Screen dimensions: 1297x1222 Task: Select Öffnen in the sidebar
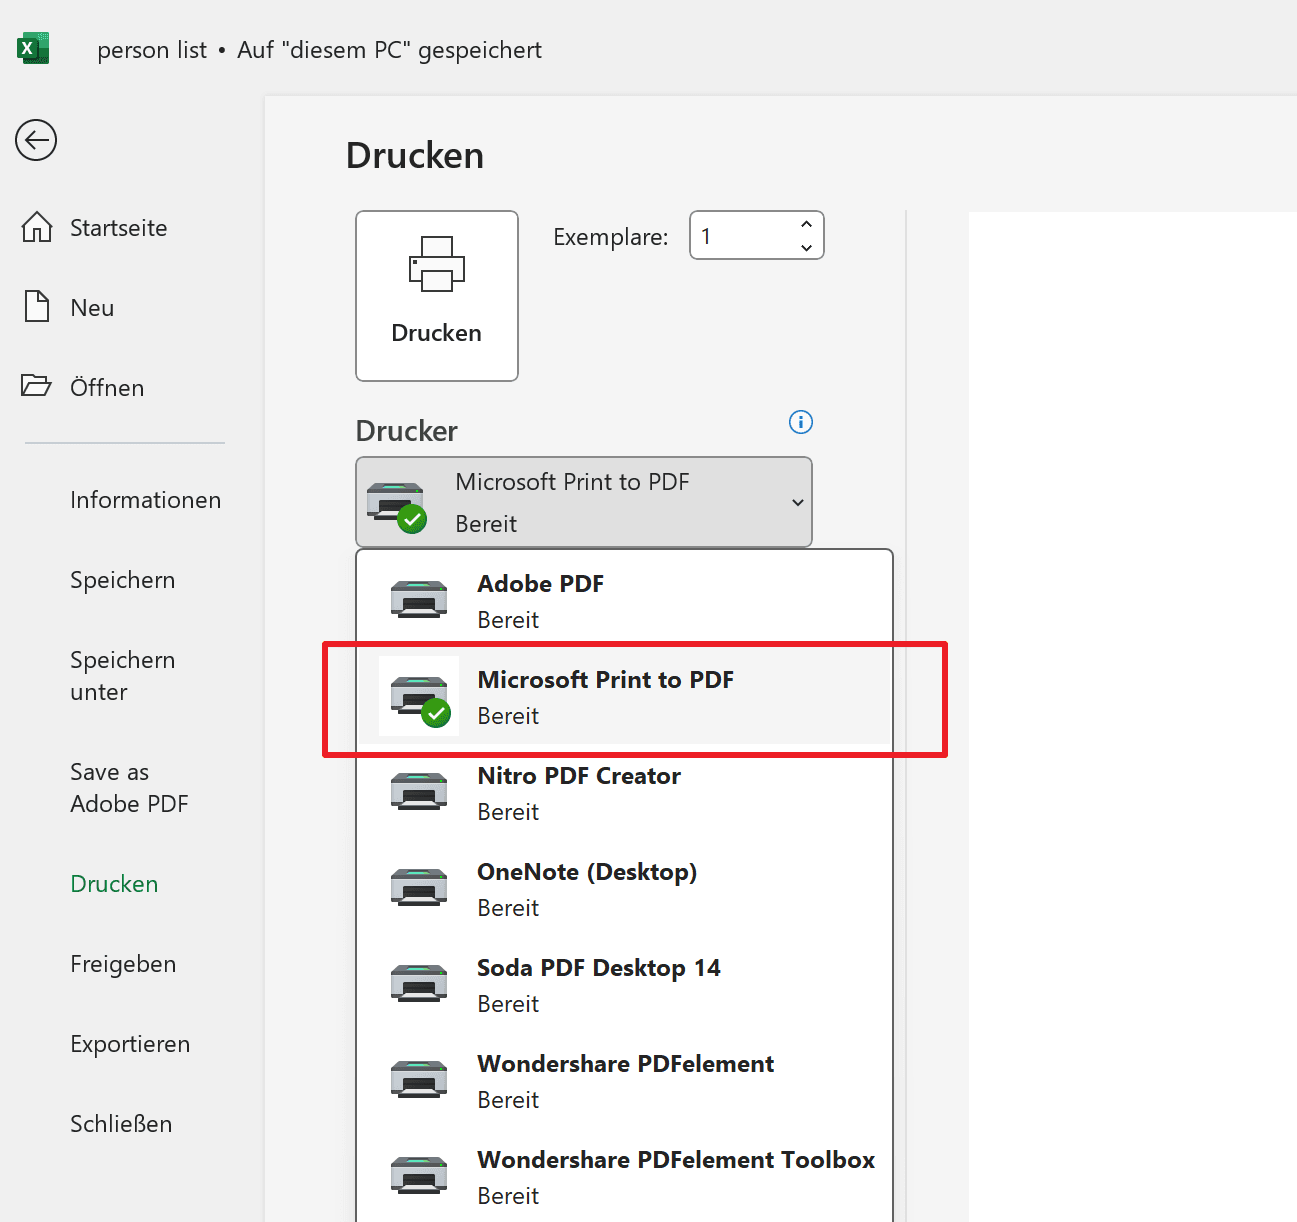[x=107, y=388]
